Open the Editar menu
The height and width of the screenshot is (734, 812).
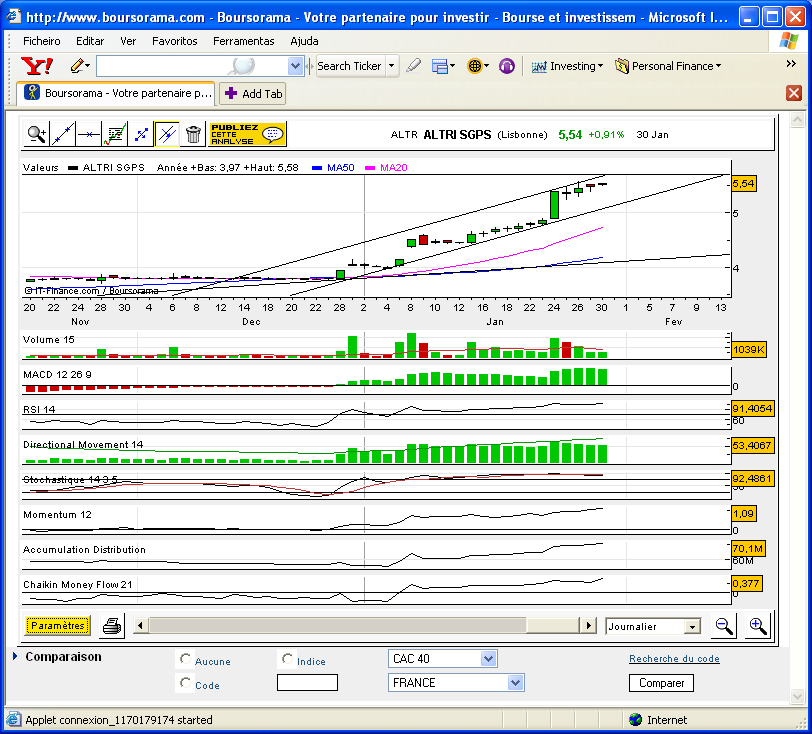coord(90,41)
